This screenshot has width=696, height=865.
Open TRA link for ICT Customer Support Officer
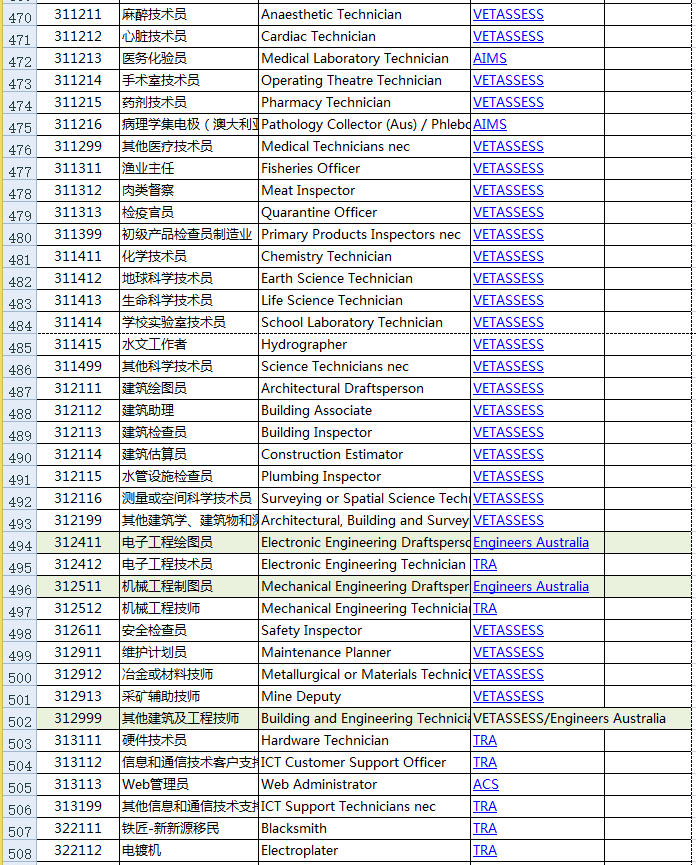485,762
